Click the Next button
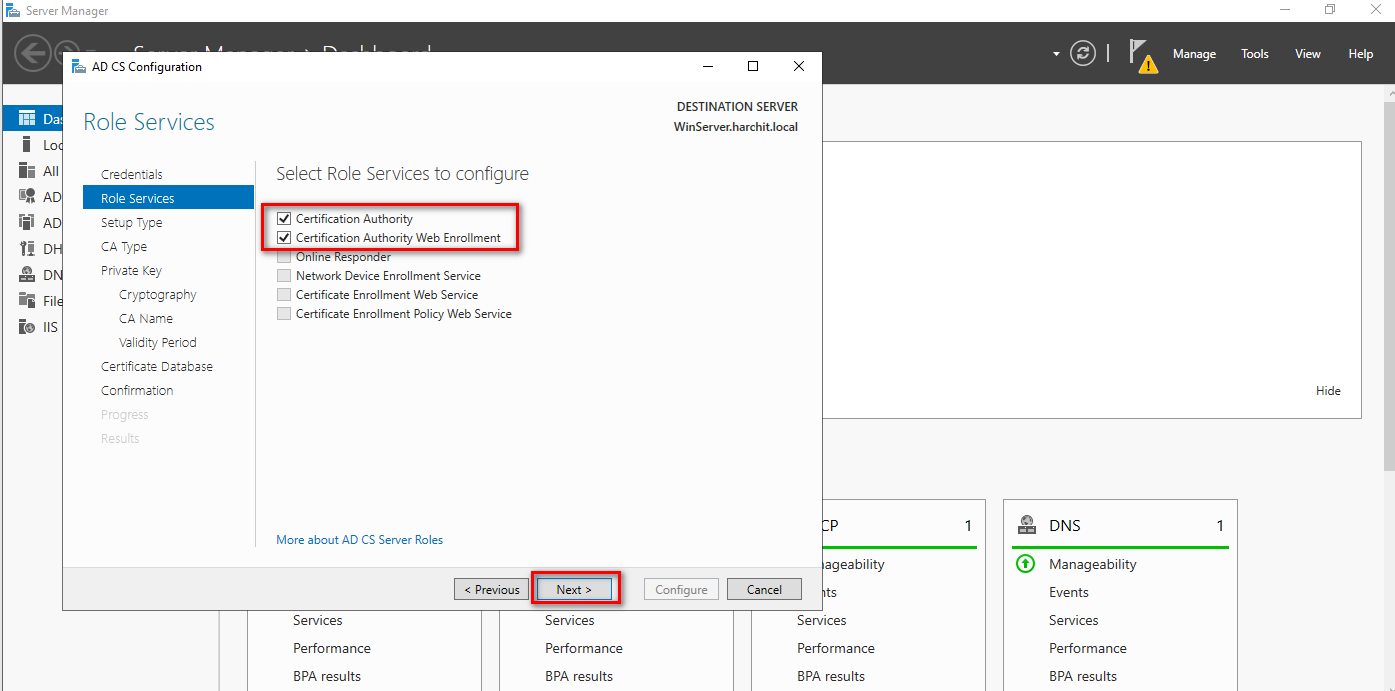Viewport: 1395px width, 691px height. click(x=574, y=589)
